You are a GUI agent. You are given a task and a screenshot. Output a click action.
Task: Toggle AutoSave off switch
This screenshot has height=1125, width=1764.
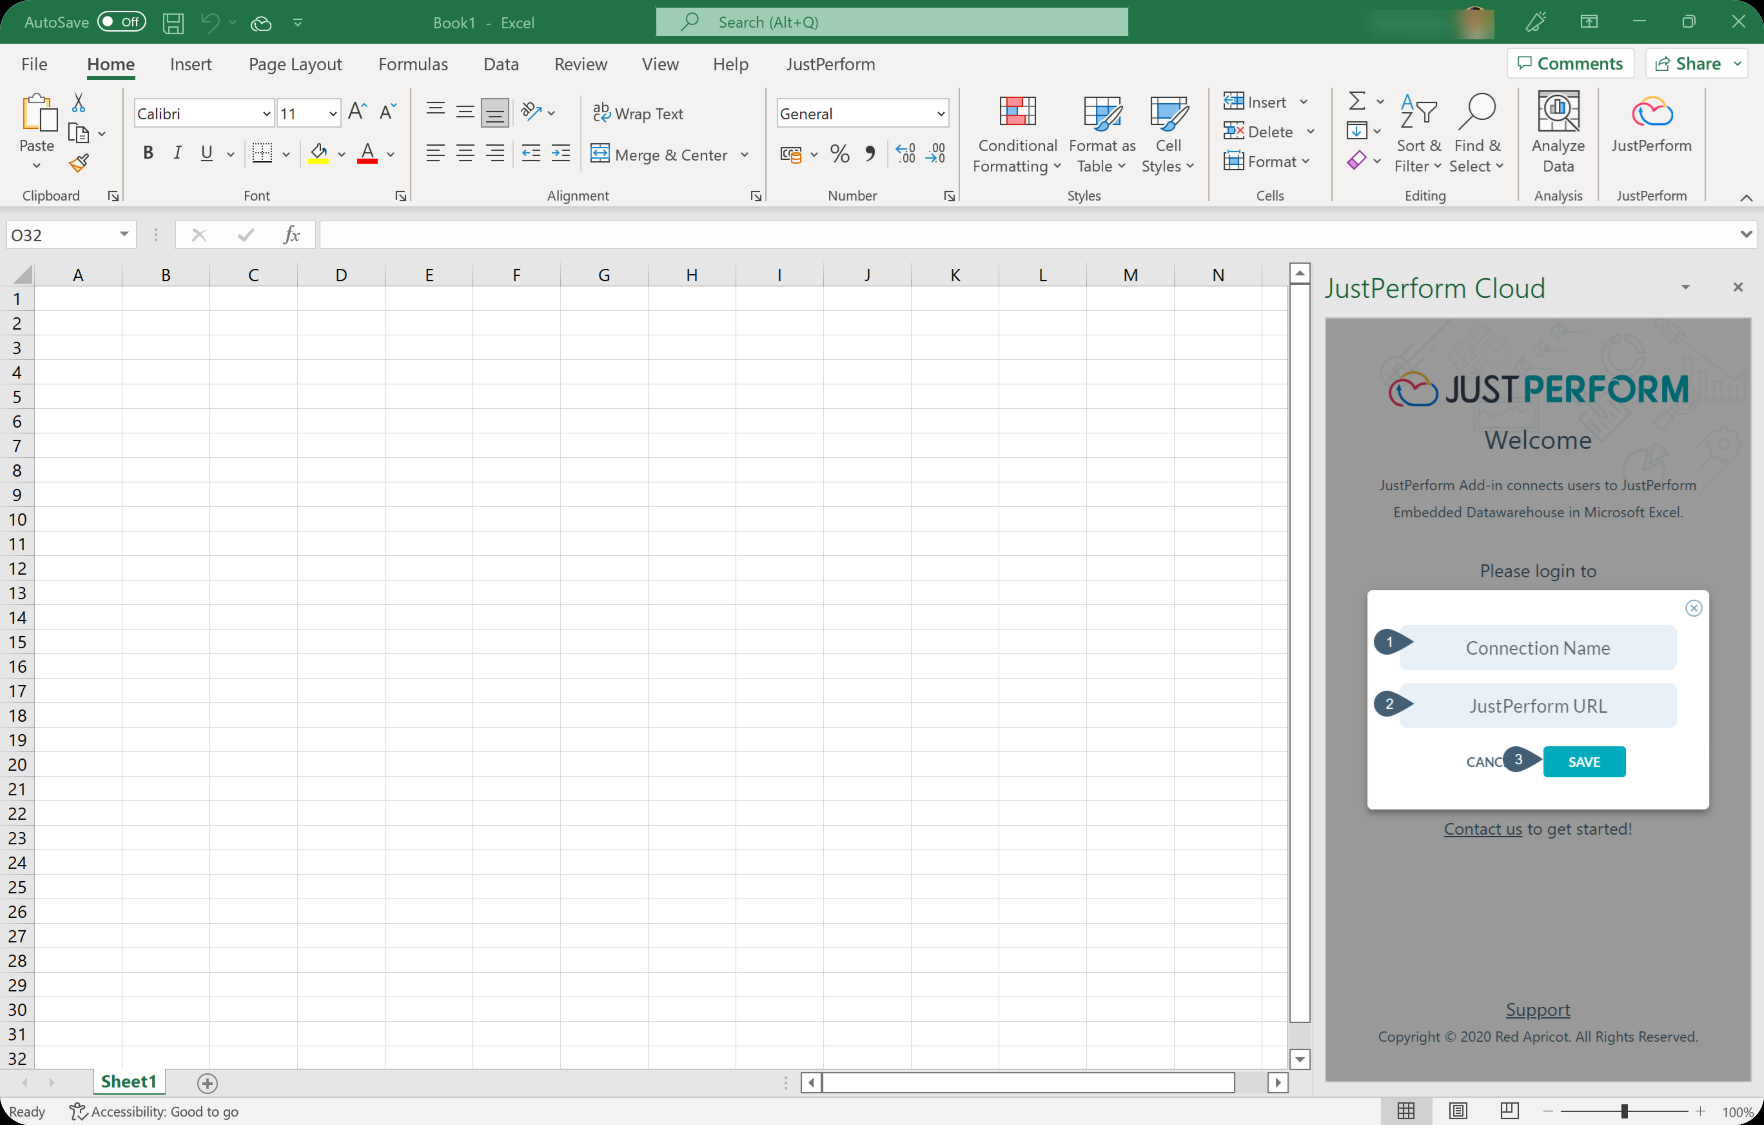click(120, 21)
